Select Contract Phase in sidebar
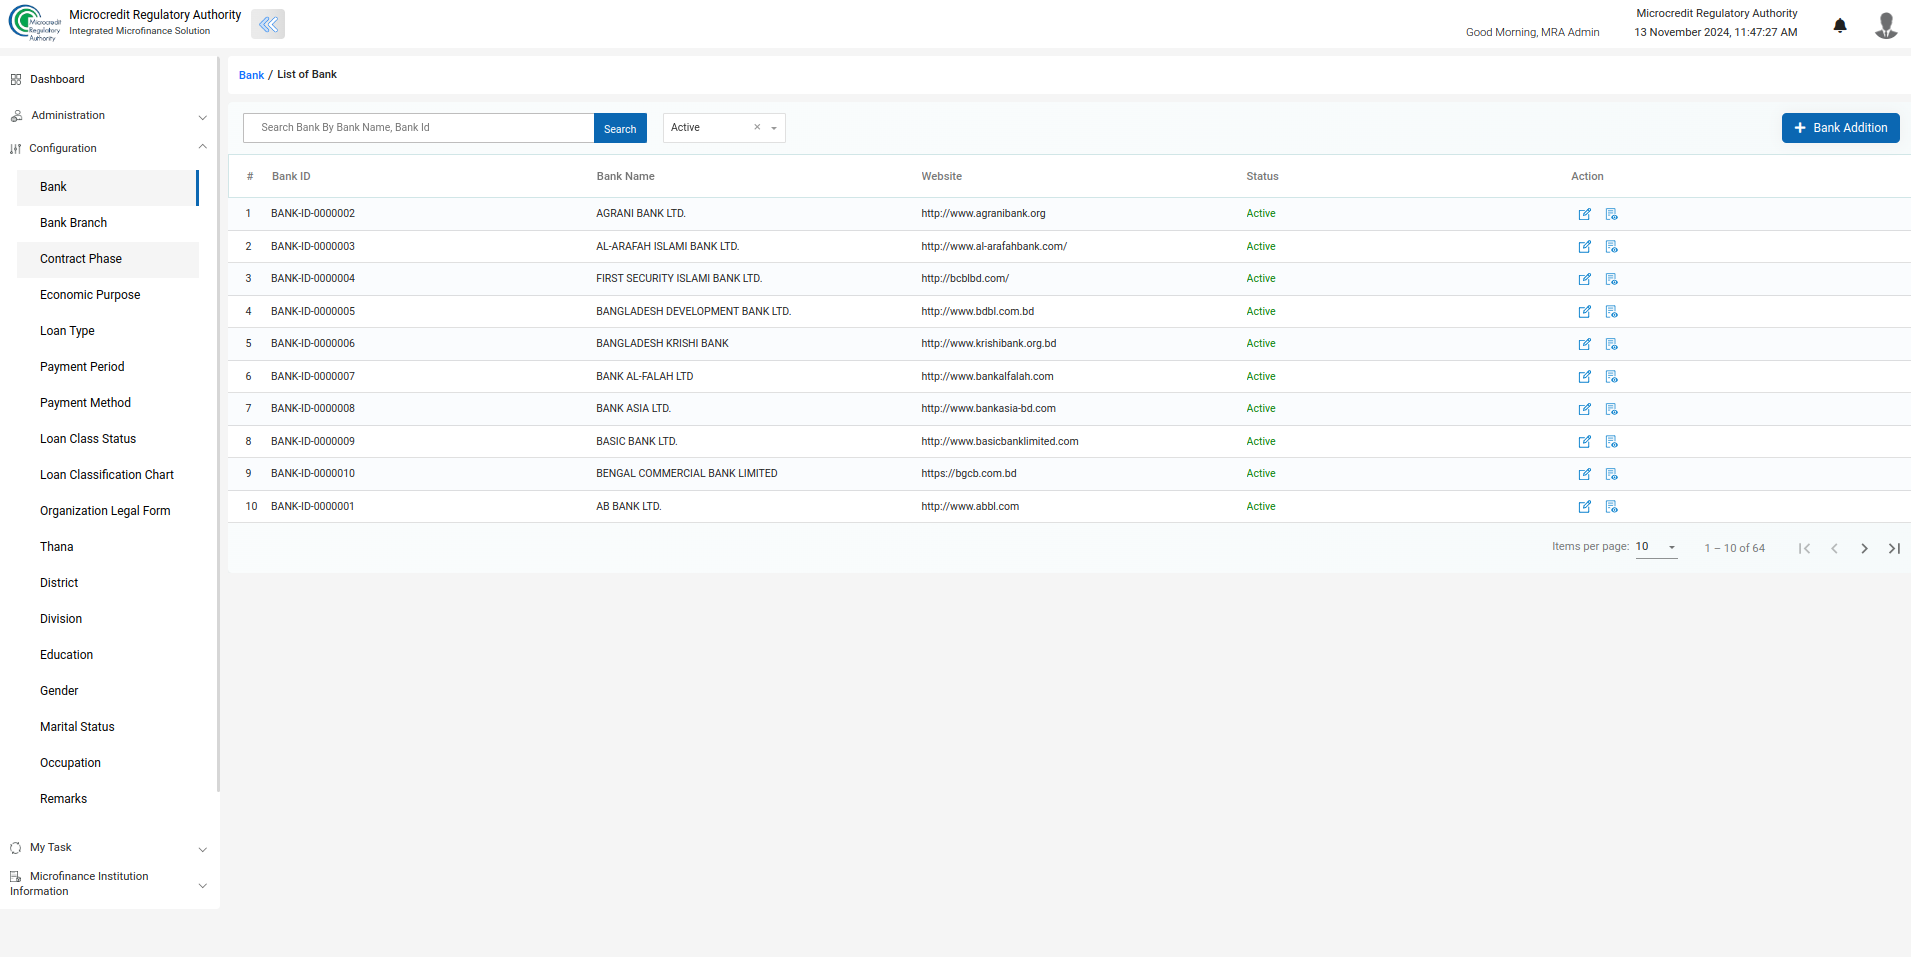 click(x=108, y=259)
